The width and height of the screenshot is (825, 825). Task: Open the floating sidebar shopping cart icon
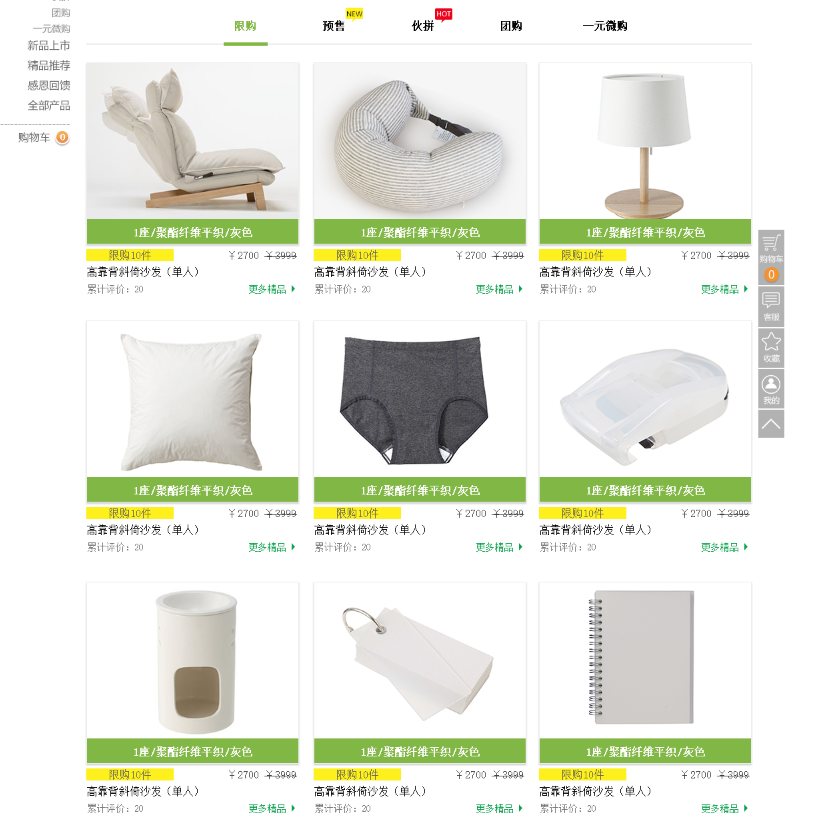[771, 244]
